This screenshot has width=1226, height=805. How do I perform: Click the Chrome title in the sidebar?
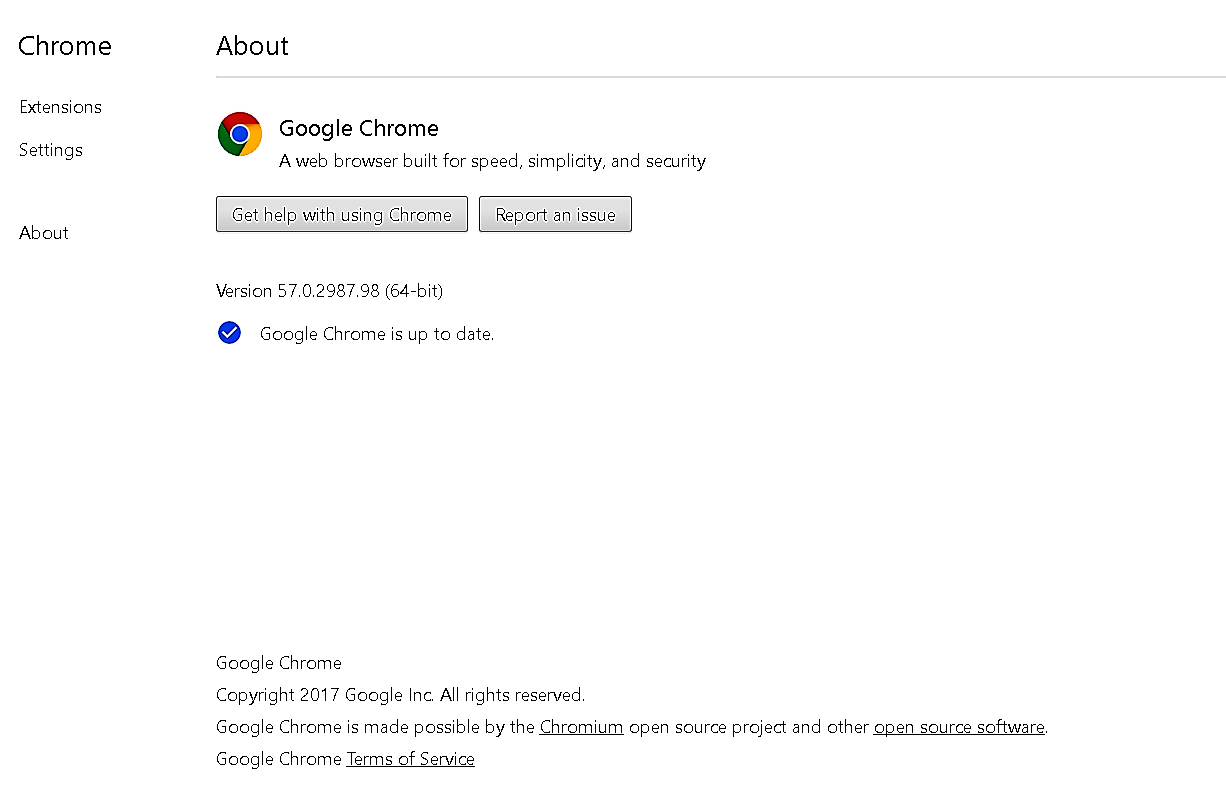click(65, 46)
